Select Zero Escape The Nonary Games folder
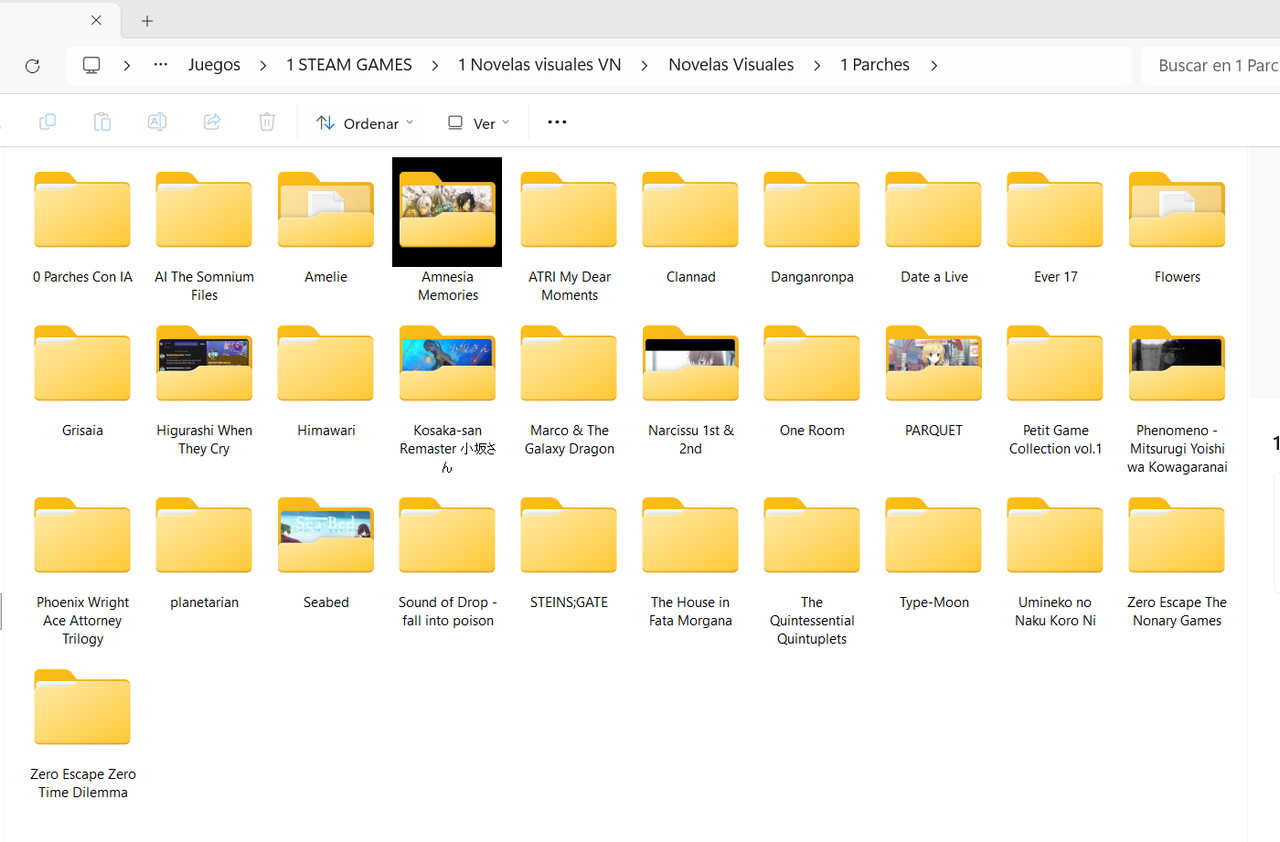This screenshot has height=842, width=1280. [1177, 536]
